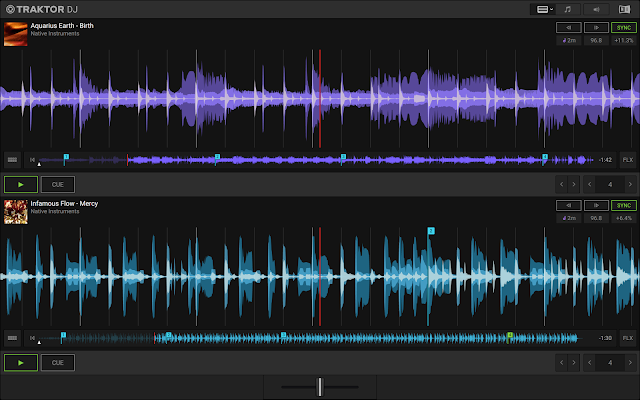The image size is (640, 400).
Task: Jump to cue marker 1 on top deck overview
Action: pos(66,157)
